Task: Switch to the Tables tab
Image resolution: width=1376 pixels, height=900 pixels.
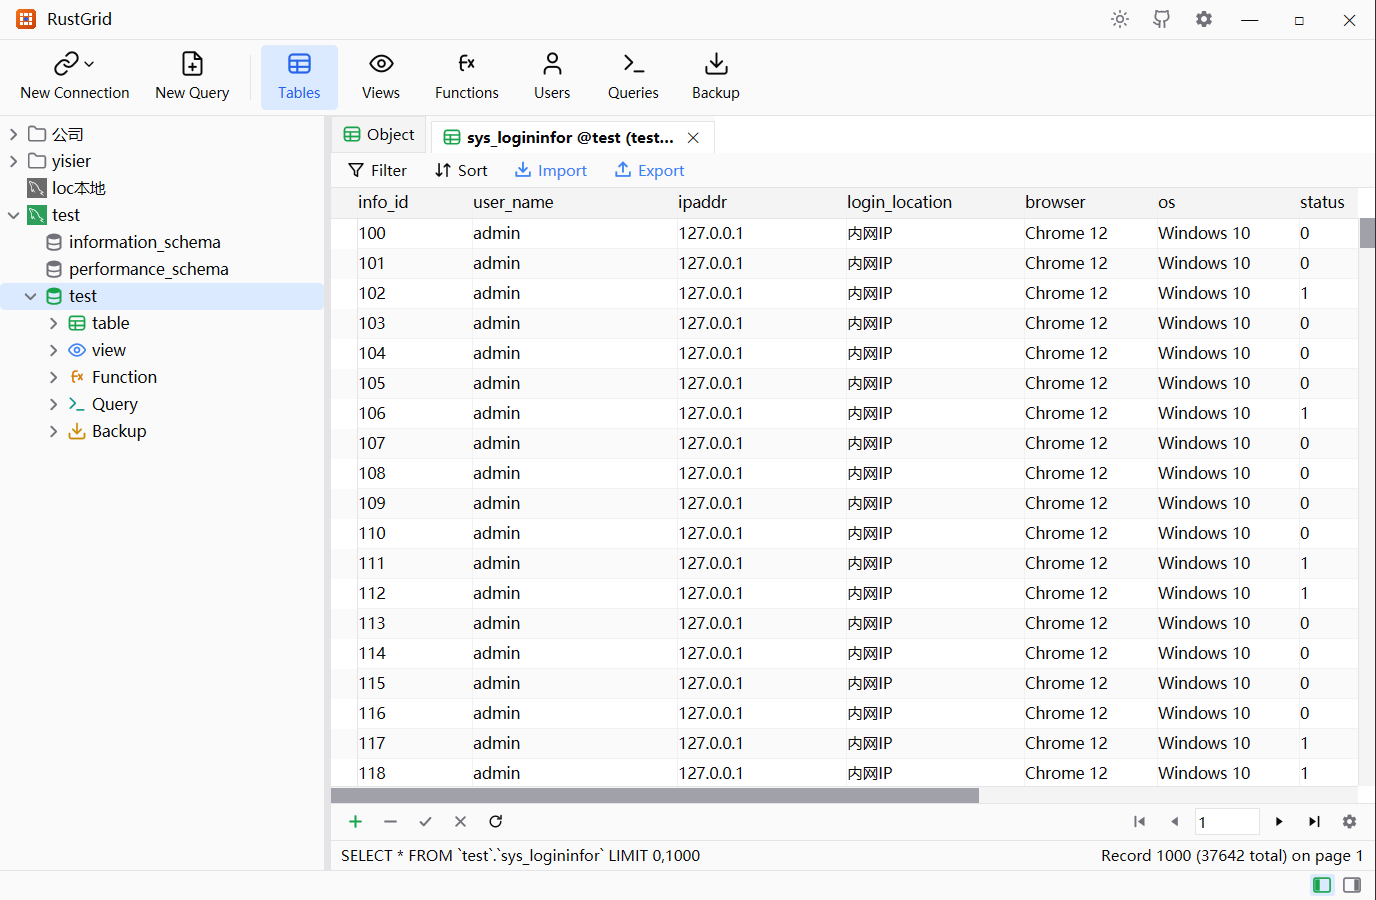Action: click(x=299, y=77)
